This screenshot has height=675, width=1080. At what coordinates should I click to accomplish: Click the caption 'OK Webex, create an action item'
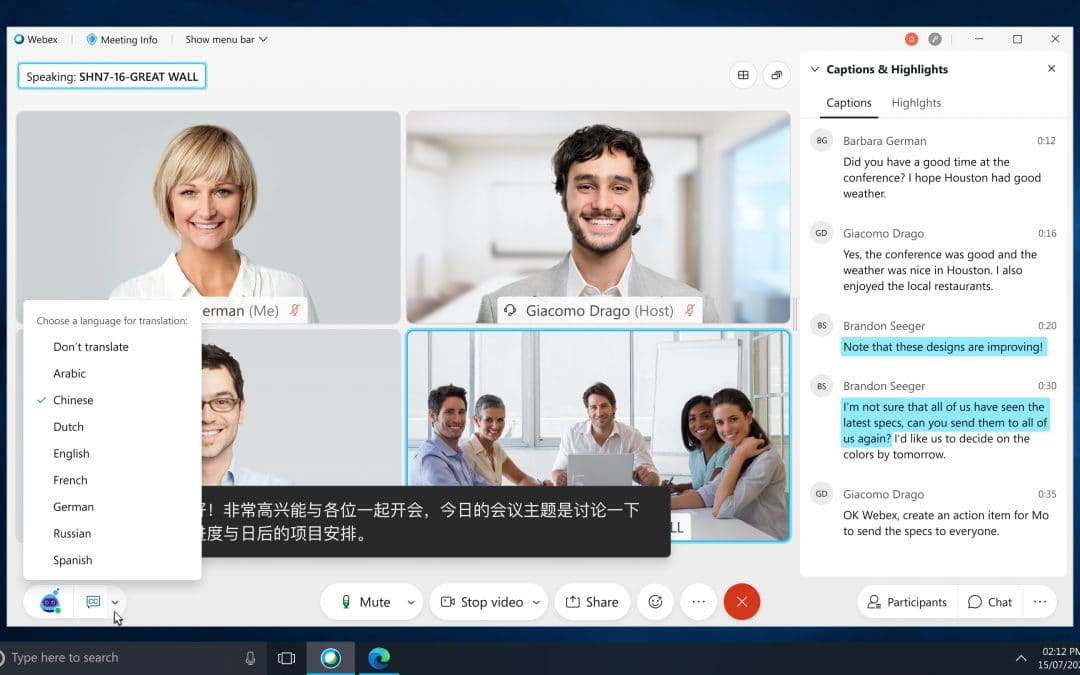[x=946, y=523]
